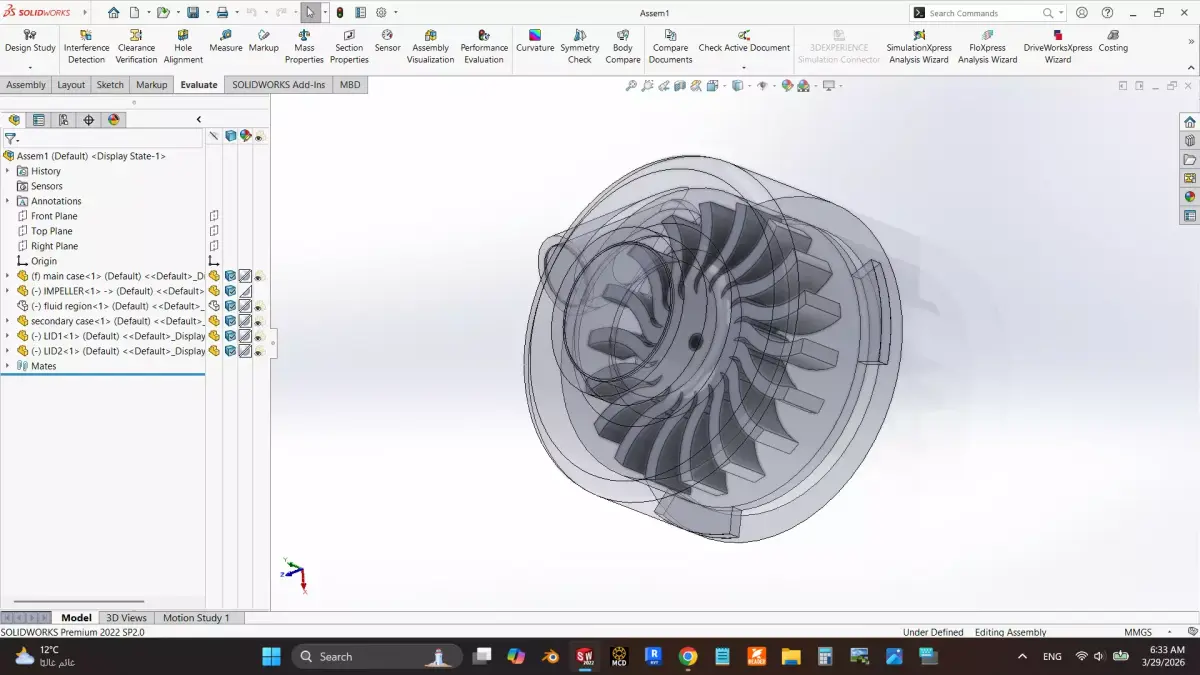The image size is (1200, 675).
Task: Launch SimulationXpress Analysis Wizard
Action: pyautogui.click(x=919, y=46)
